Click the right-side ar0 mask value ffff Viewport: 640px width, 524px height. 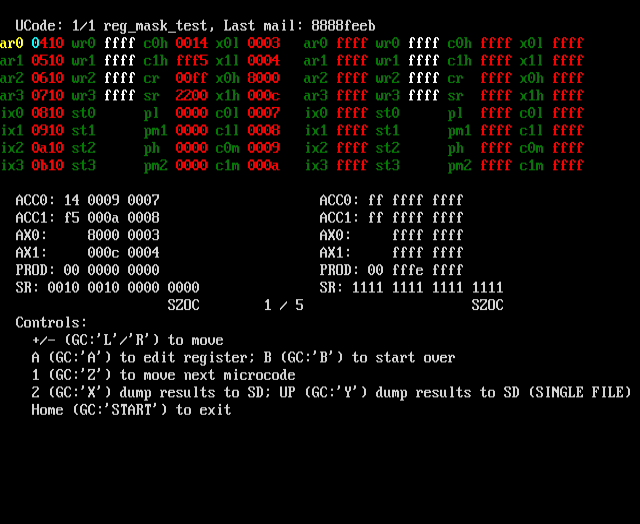pyautogui.click(x=352, y=43)
